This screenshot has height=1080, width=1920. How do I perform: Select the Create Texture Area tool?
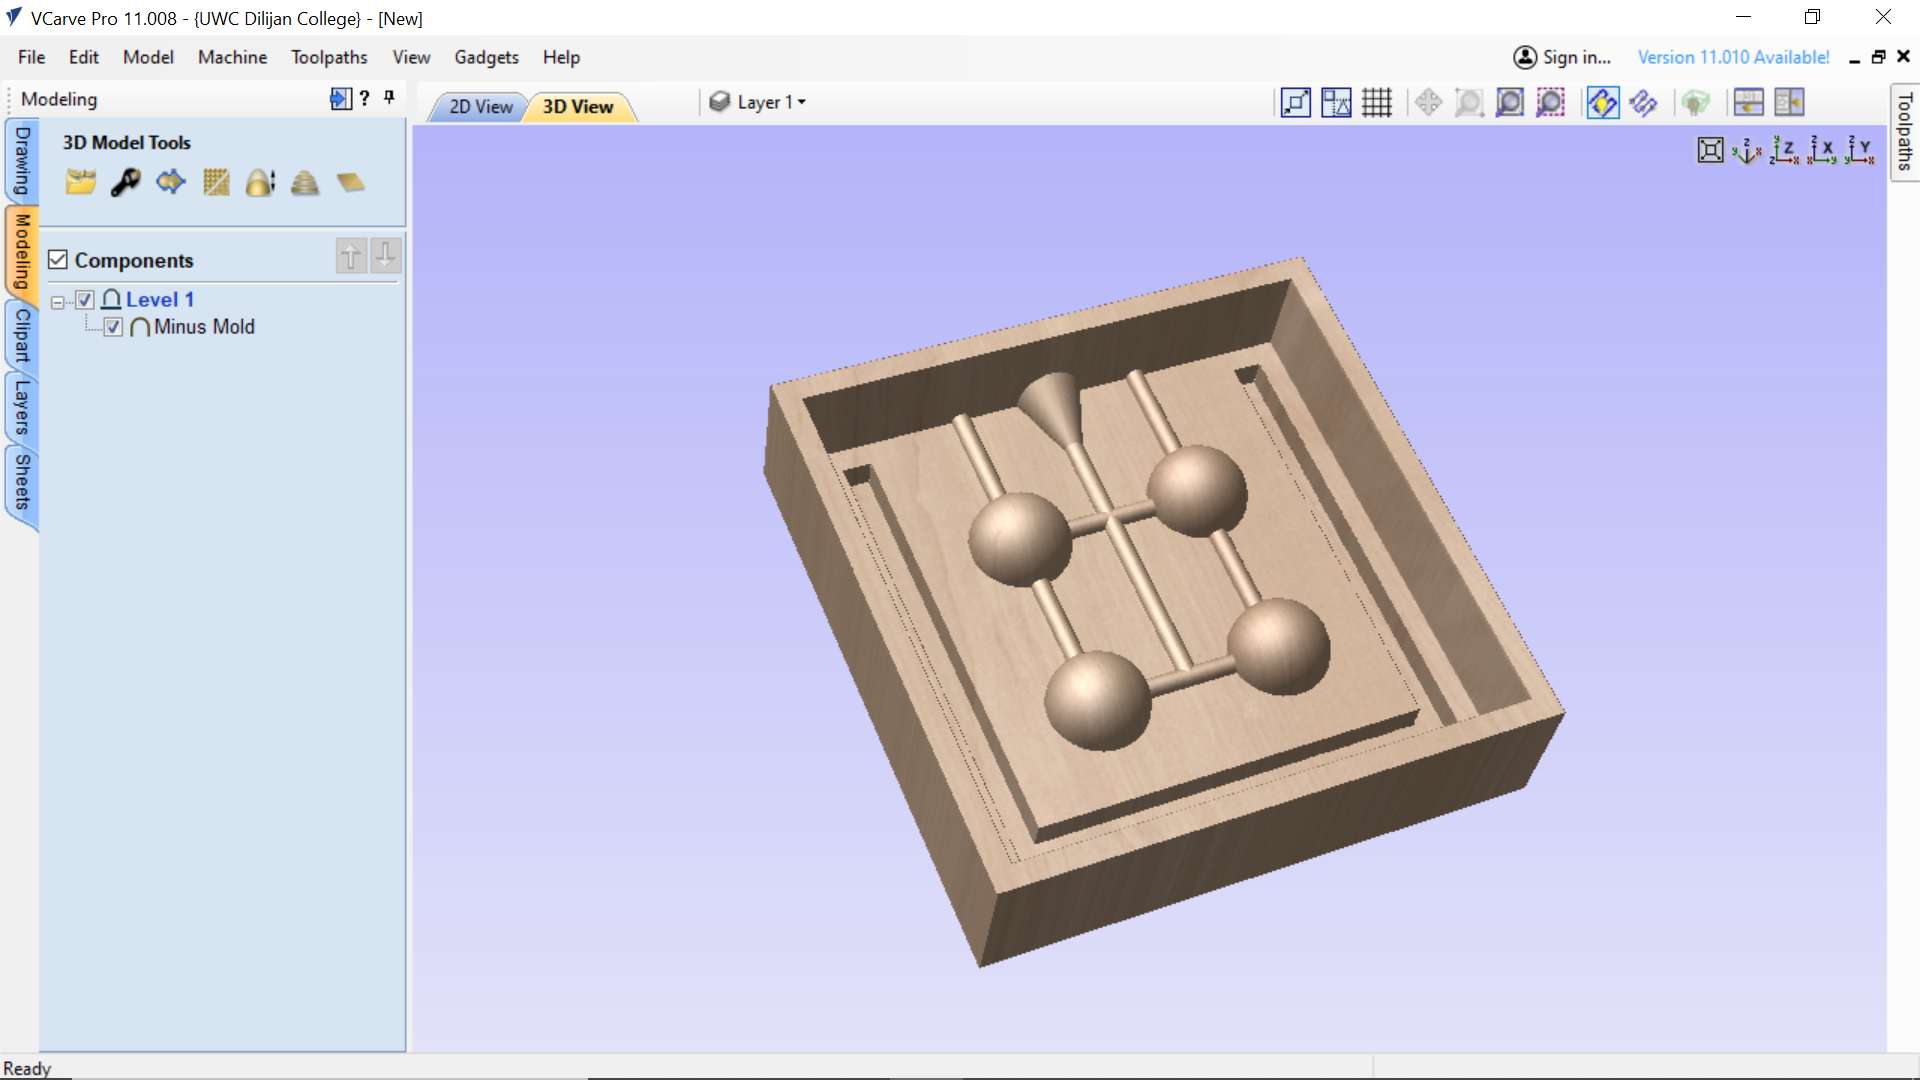coord(216,182)
